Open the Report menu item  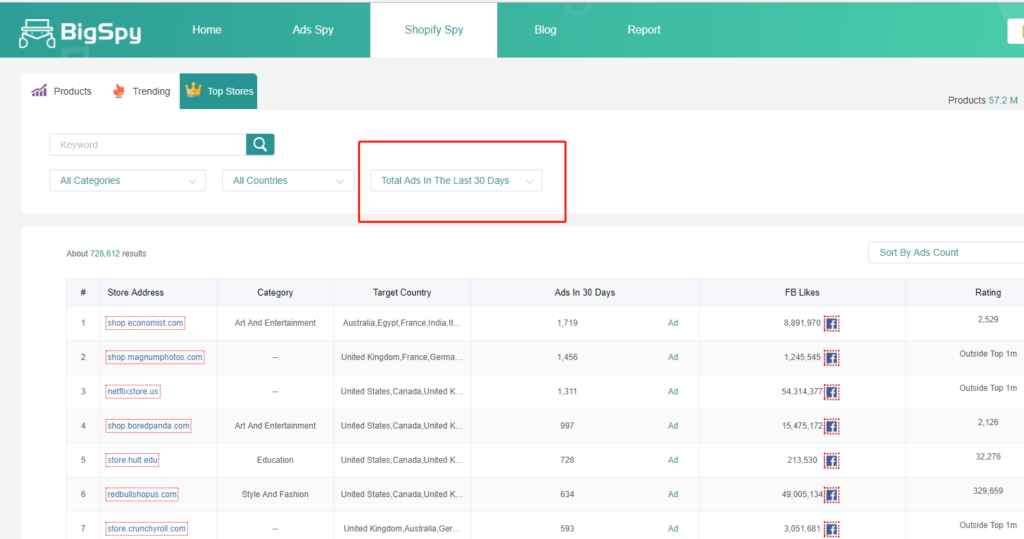[644, 30]
